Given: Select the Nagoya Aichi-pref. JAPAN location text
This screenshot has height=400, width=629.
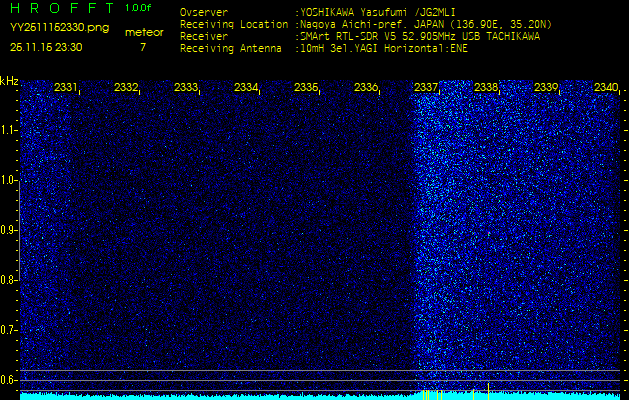Looking at the screenshot, I should click(426, 24).
